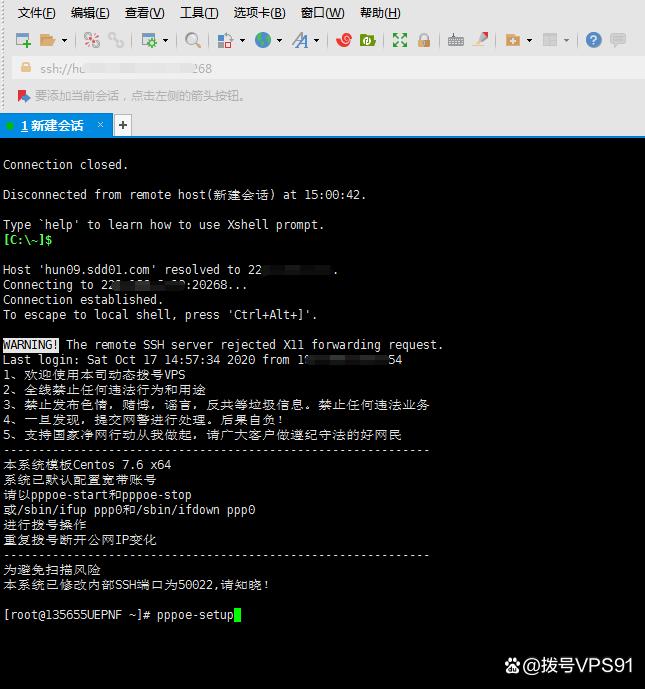Toggle full screen with green arrows icon
The height and width of the screenshot is (689, 645).
[x=400, y=40]
